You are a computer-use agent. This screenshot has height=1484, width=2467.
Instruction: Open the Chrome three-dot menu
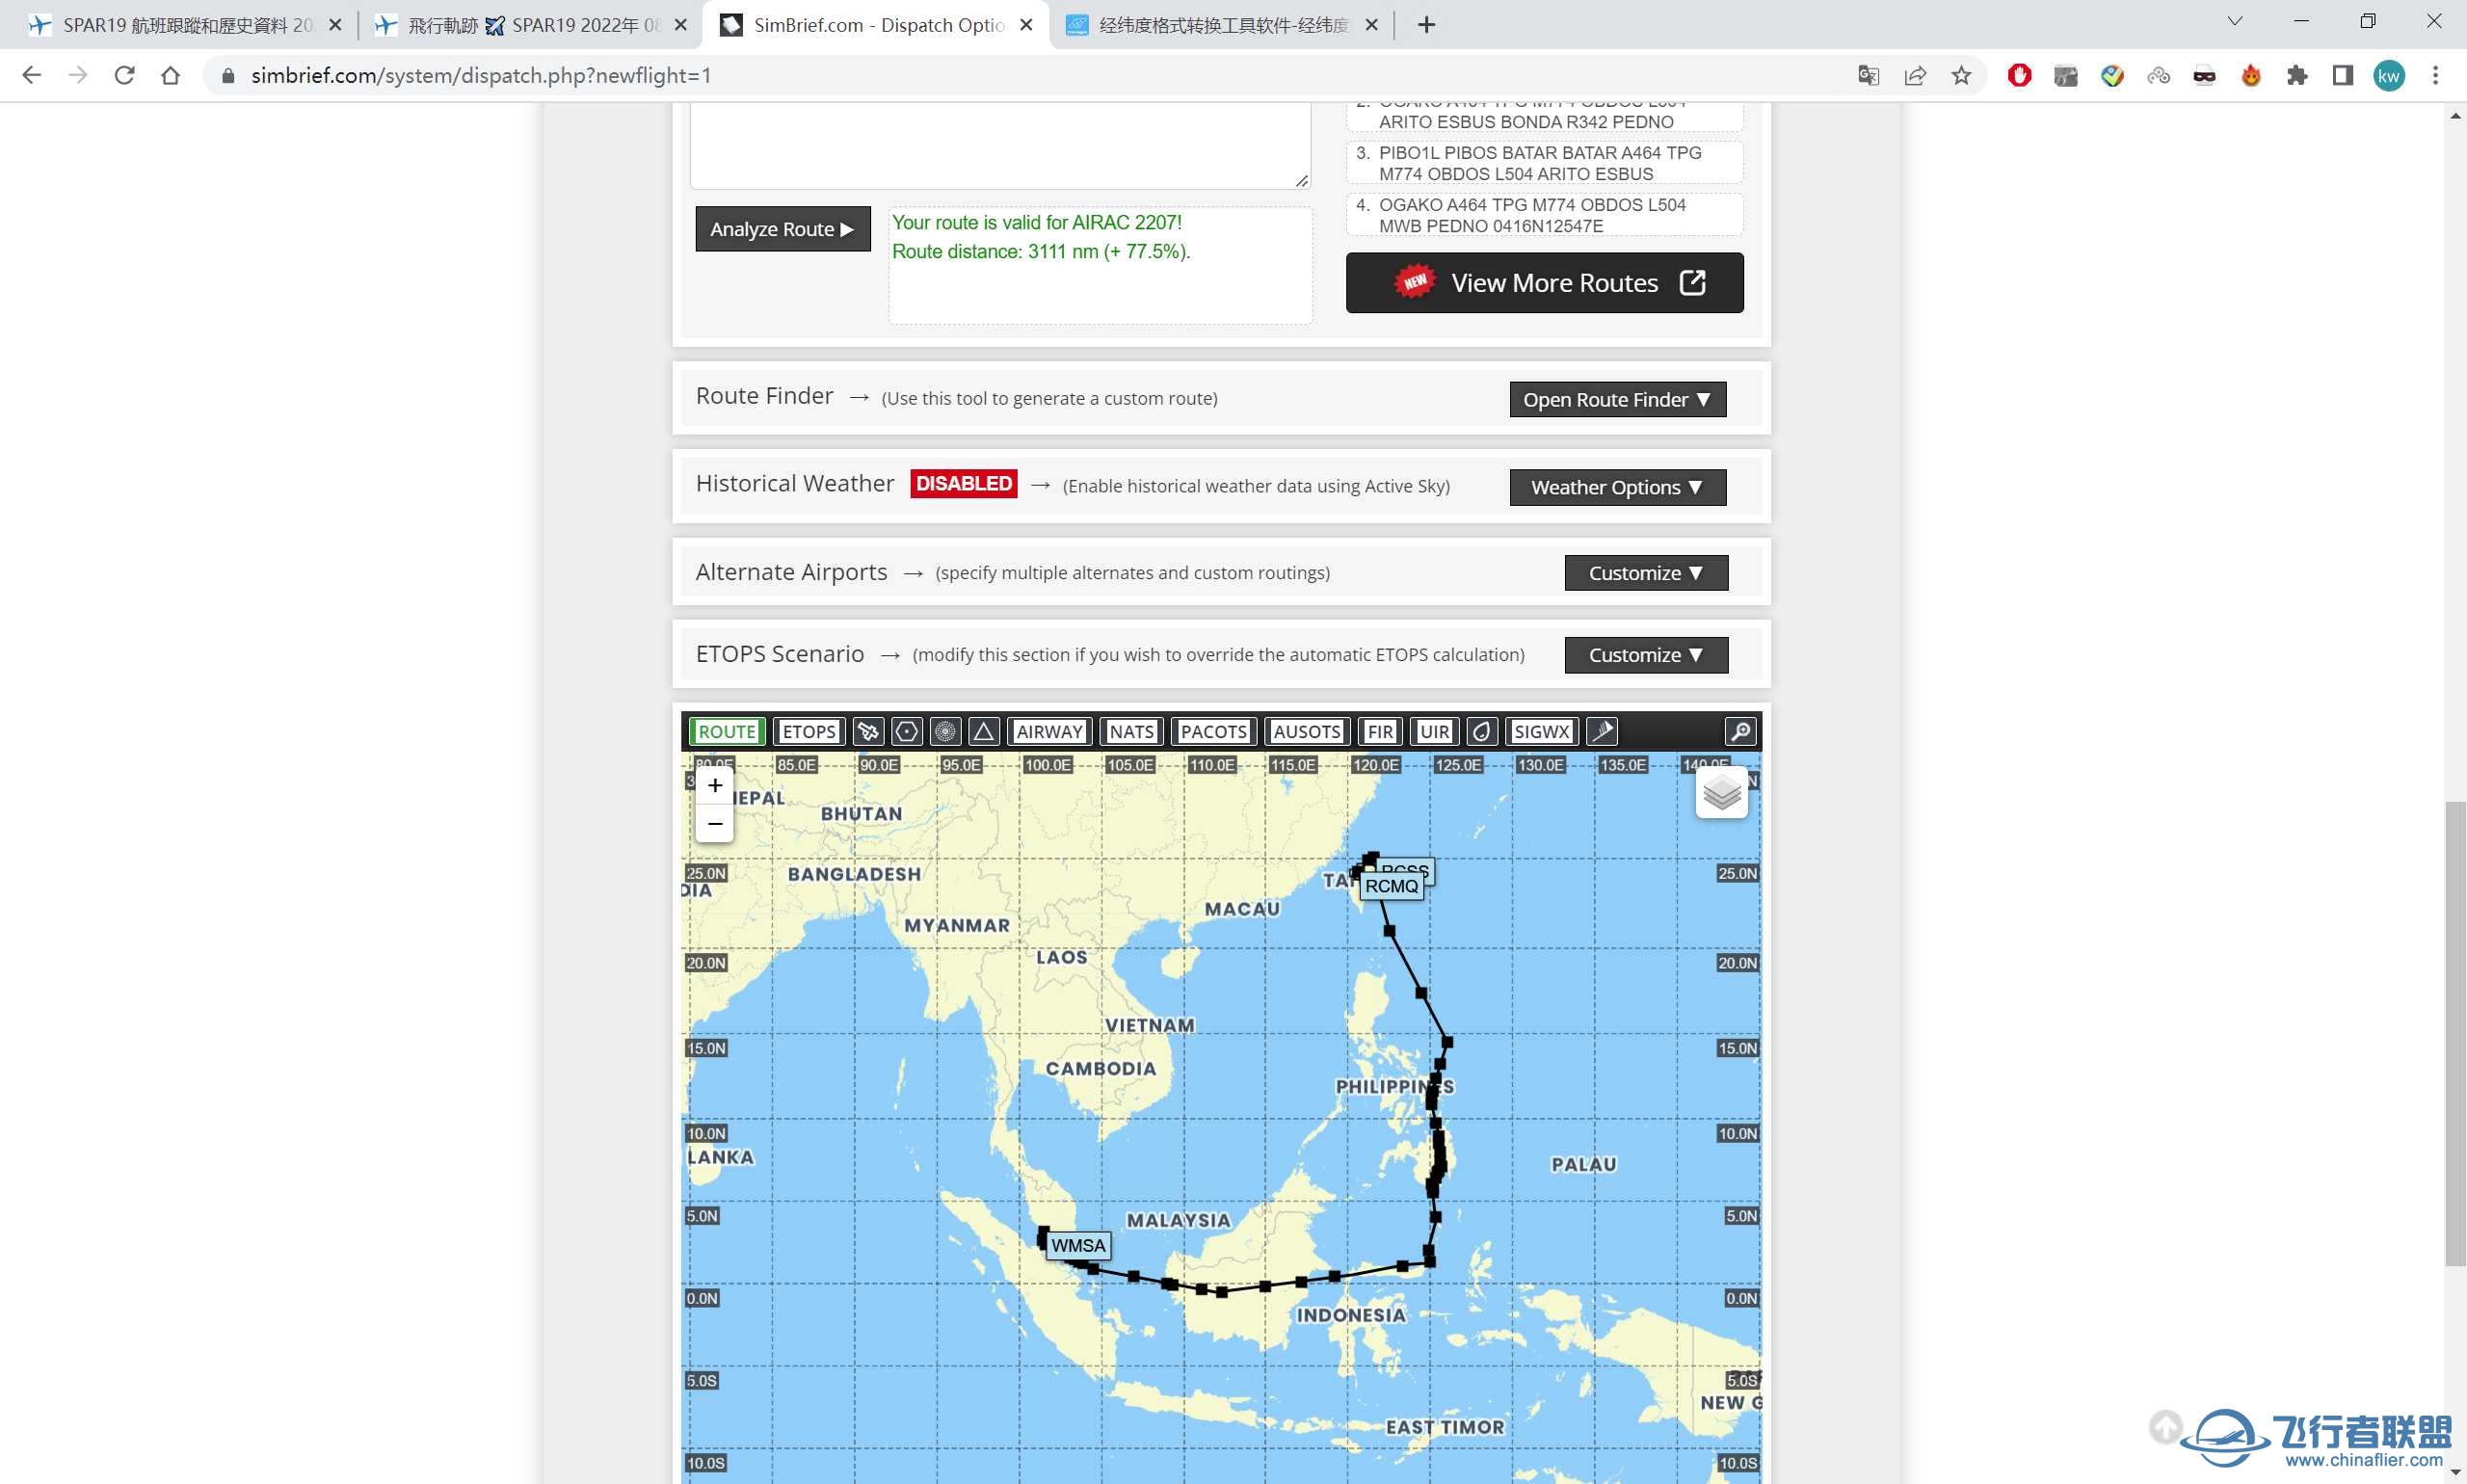2435,76
